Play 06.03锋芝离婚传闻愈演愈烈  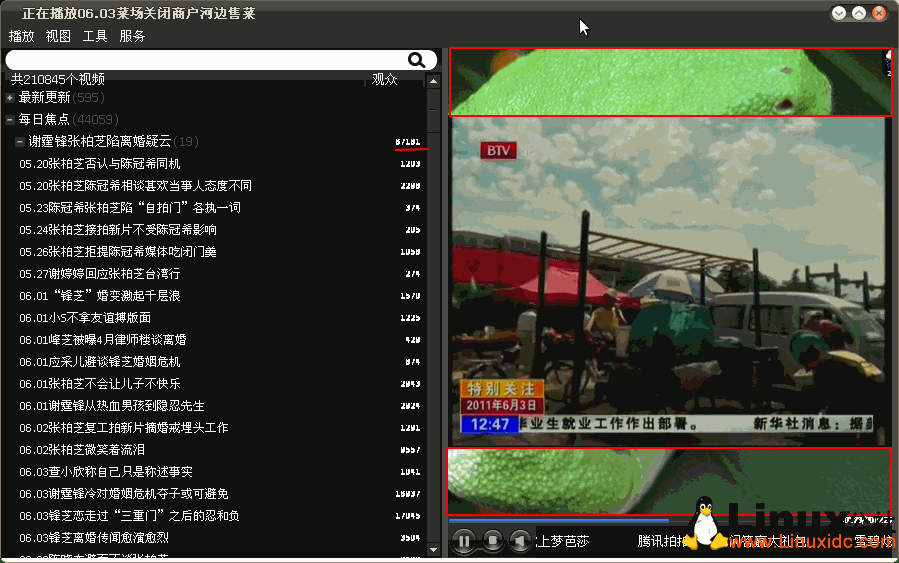(94, 537)
